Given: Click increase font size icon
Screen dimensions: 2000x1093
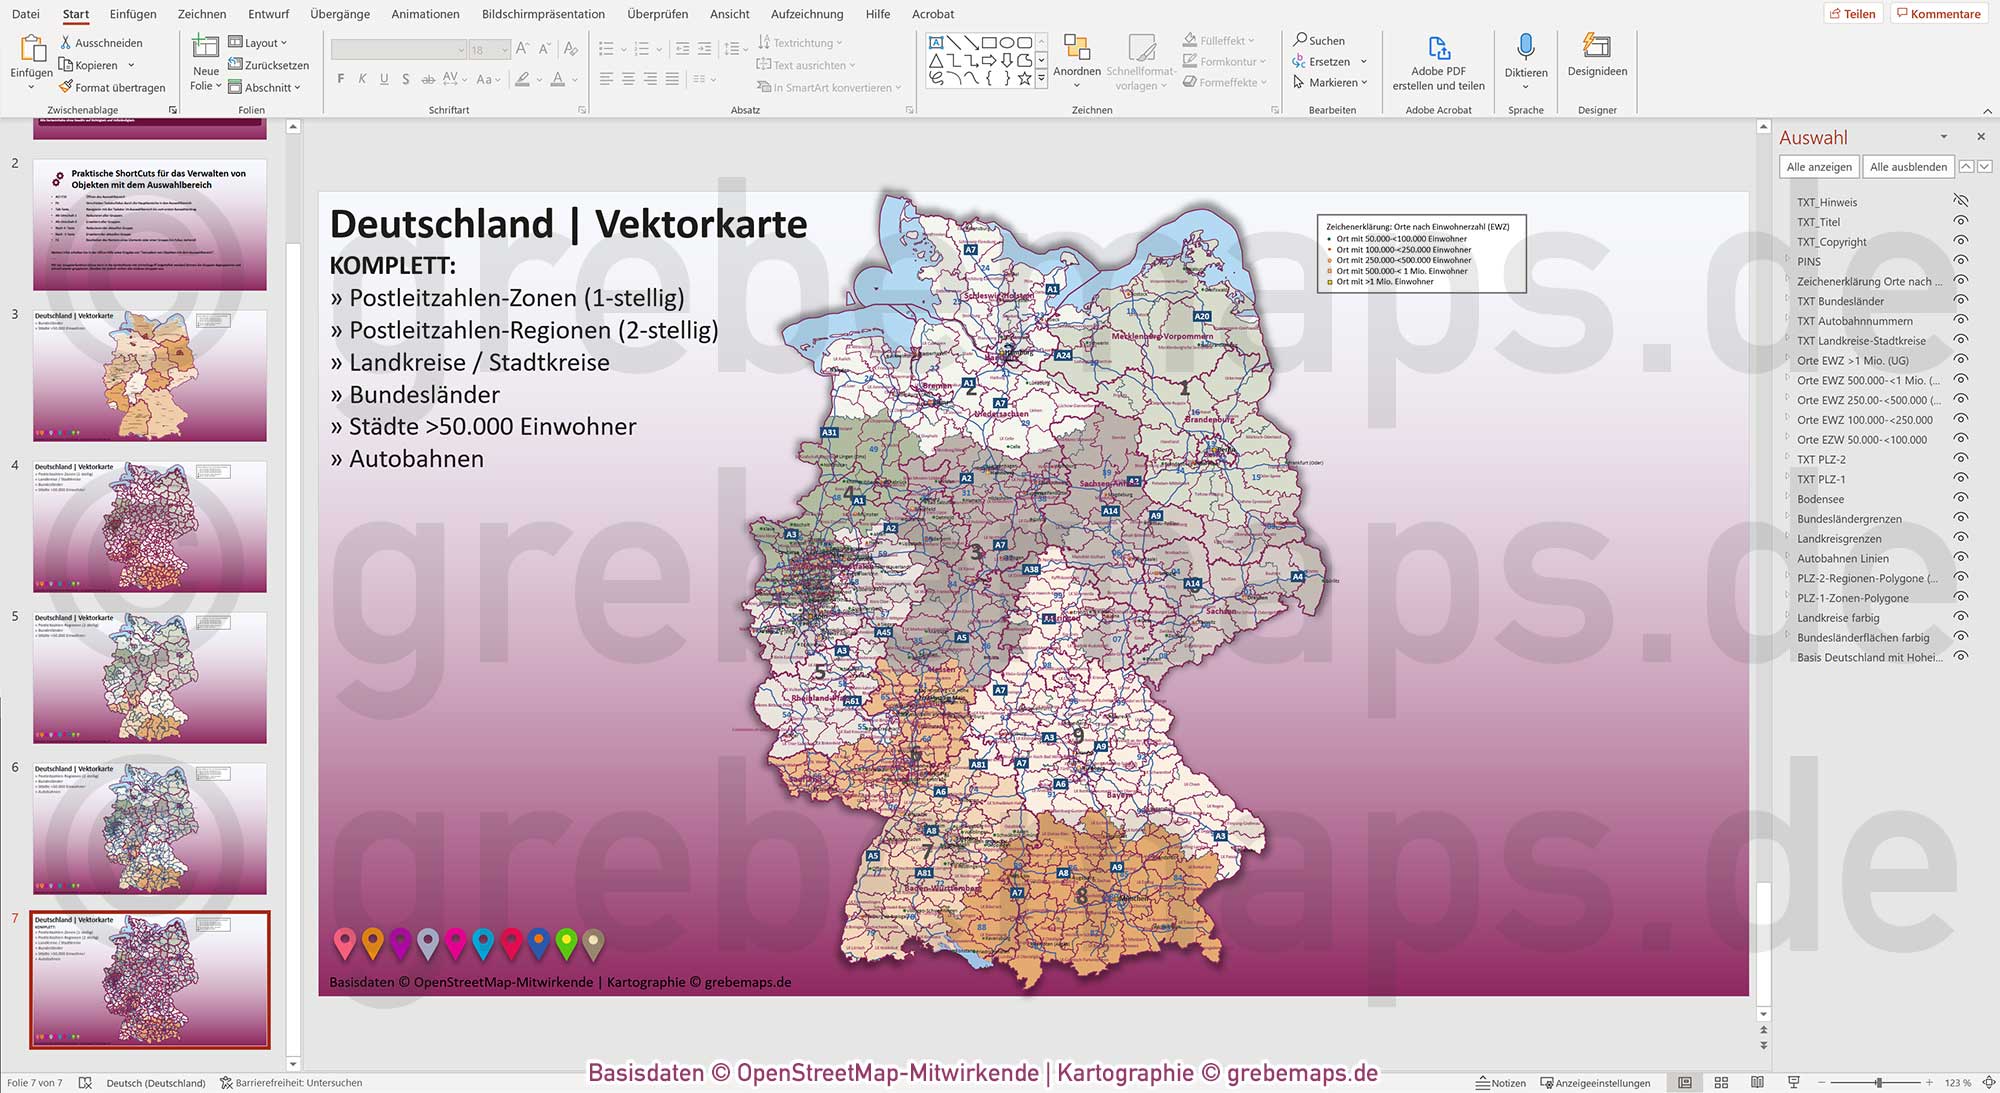Looking at the screenshot, I should (x=523, y=49).
